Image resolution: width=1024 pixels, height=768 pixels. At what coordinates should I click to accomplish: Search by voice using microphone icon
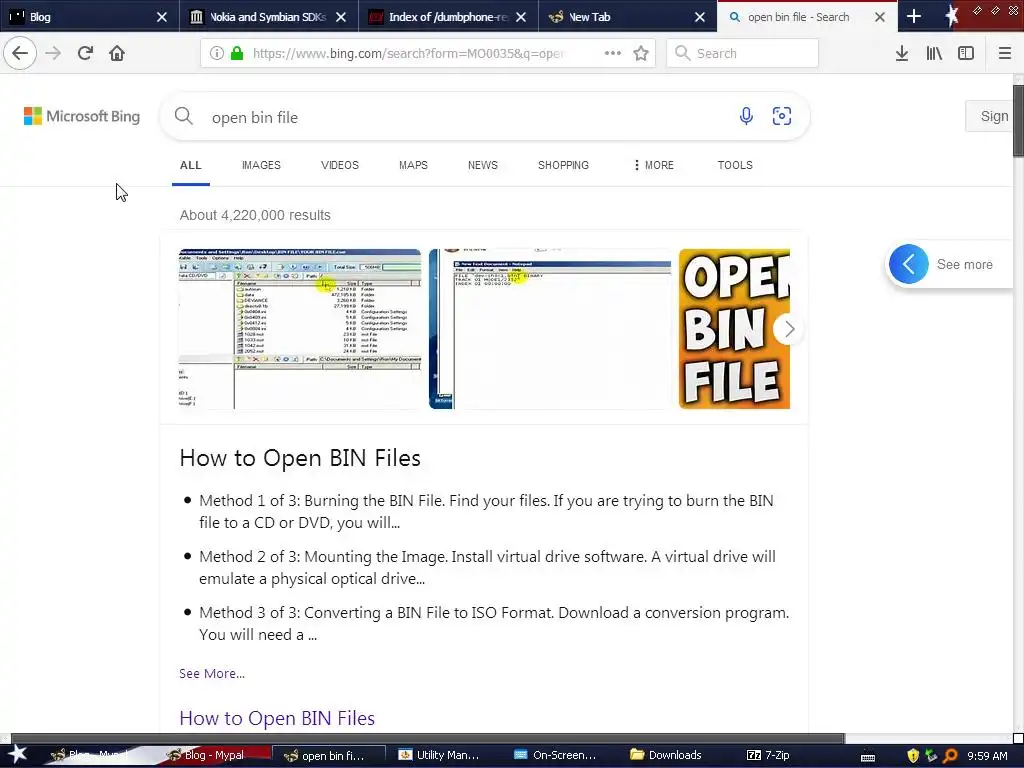[x=746, y=116]
